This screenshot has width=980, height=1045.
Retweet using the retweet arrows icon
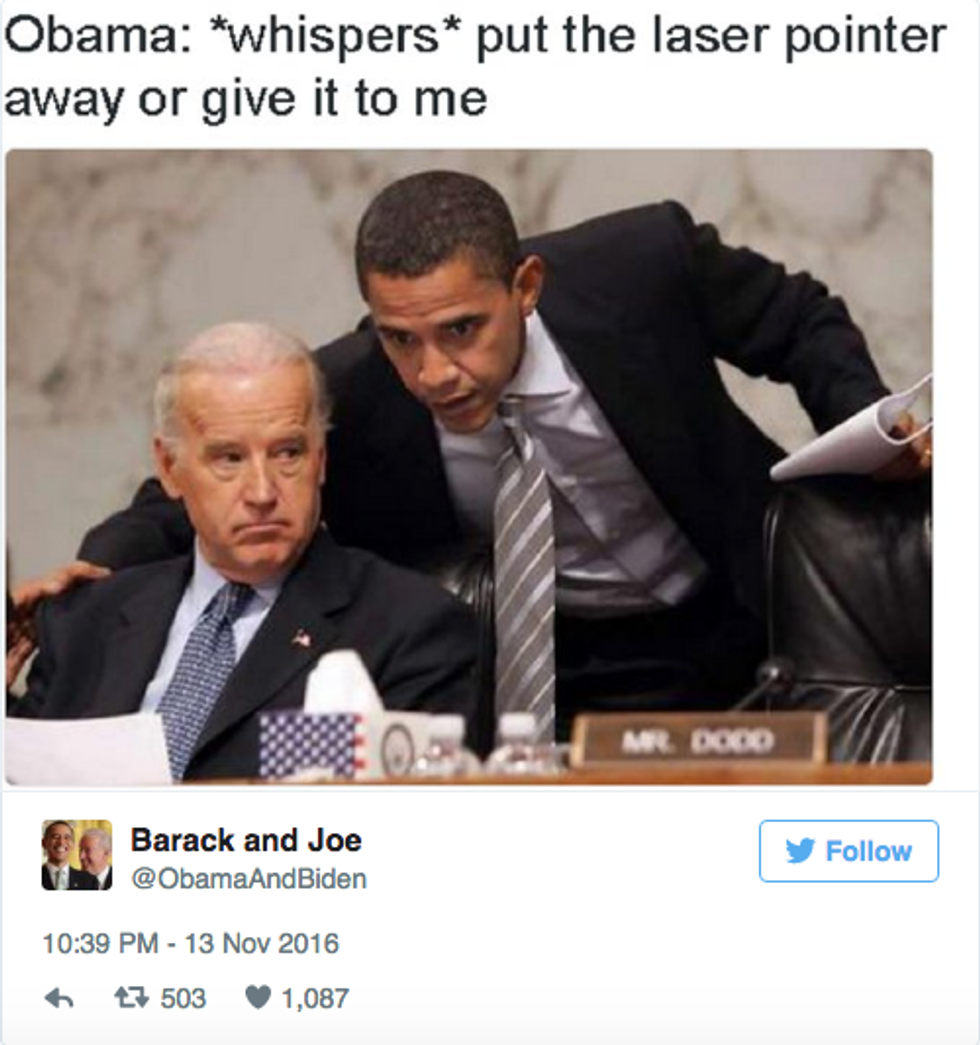pyautogui.click(x=129, y=998)
